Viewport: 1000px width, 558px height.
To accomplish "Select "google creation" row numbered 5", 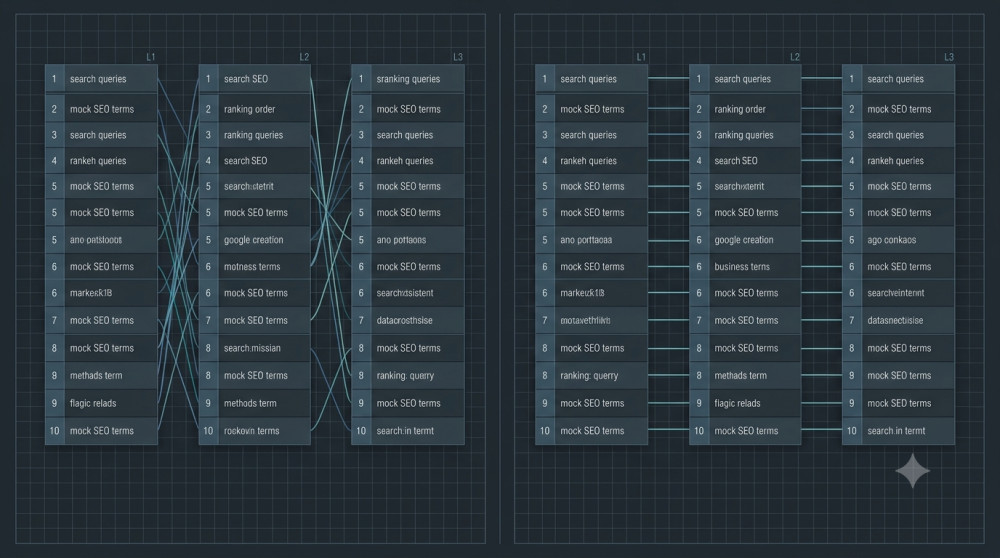I will point(254,240).
